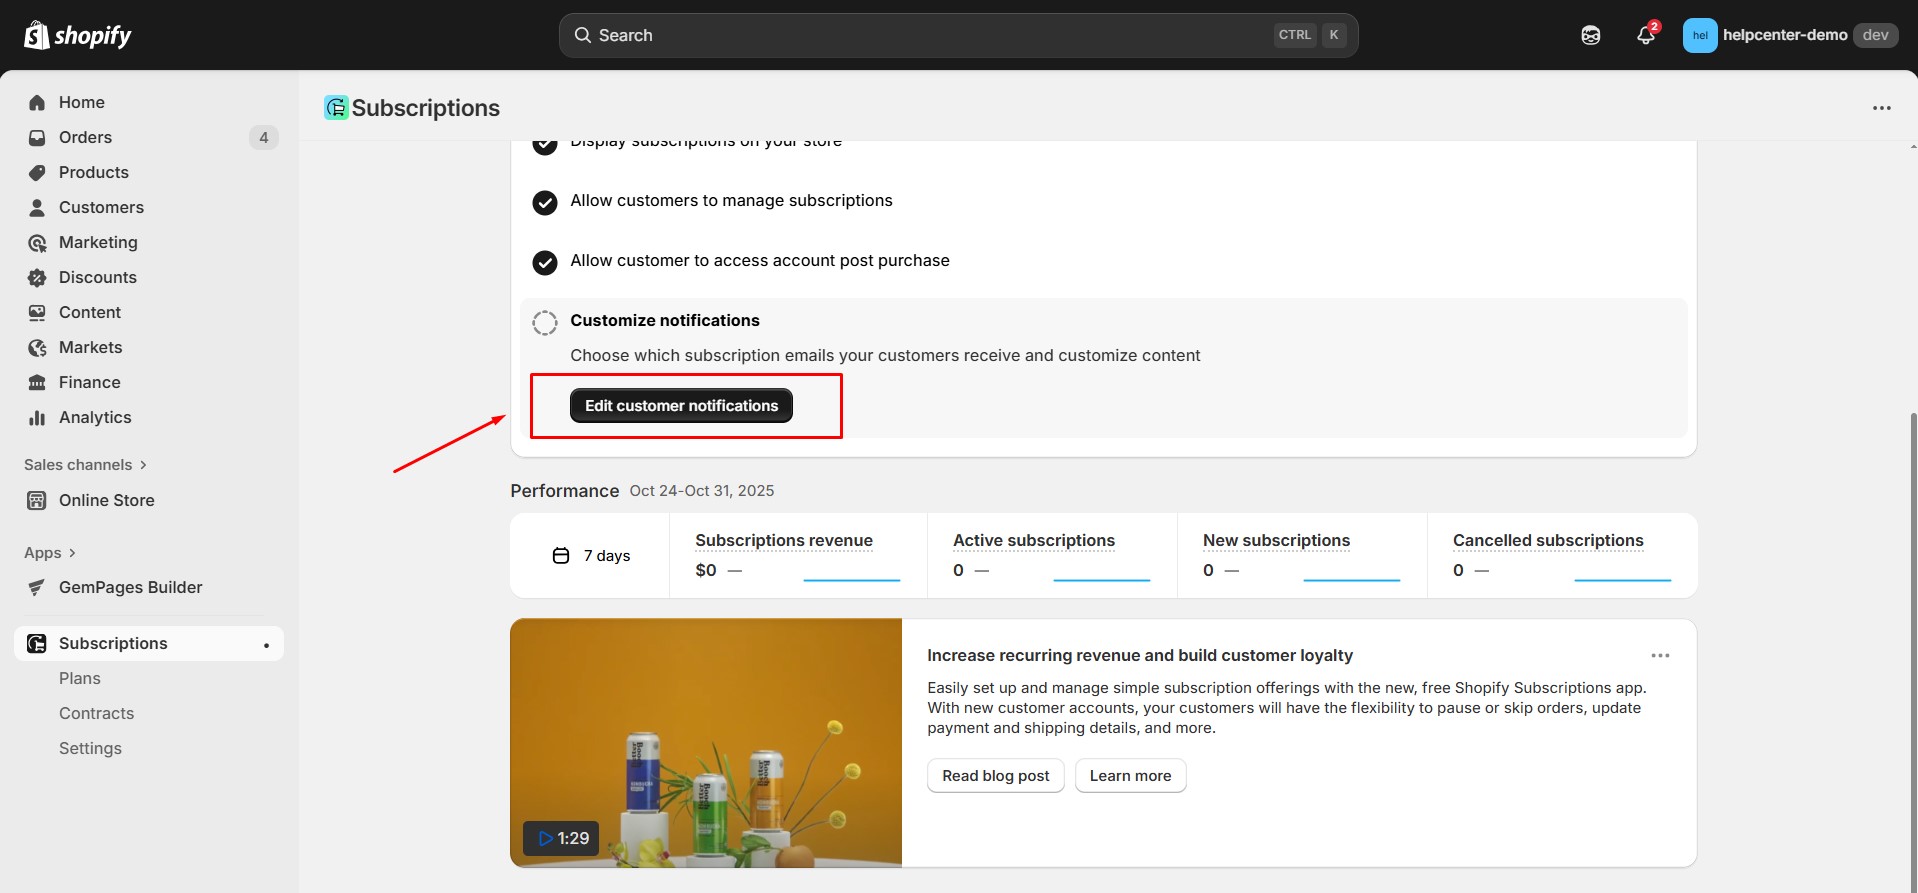Open the Home icon in sidebar
The image size is (1918, 893).
point(37,103)
